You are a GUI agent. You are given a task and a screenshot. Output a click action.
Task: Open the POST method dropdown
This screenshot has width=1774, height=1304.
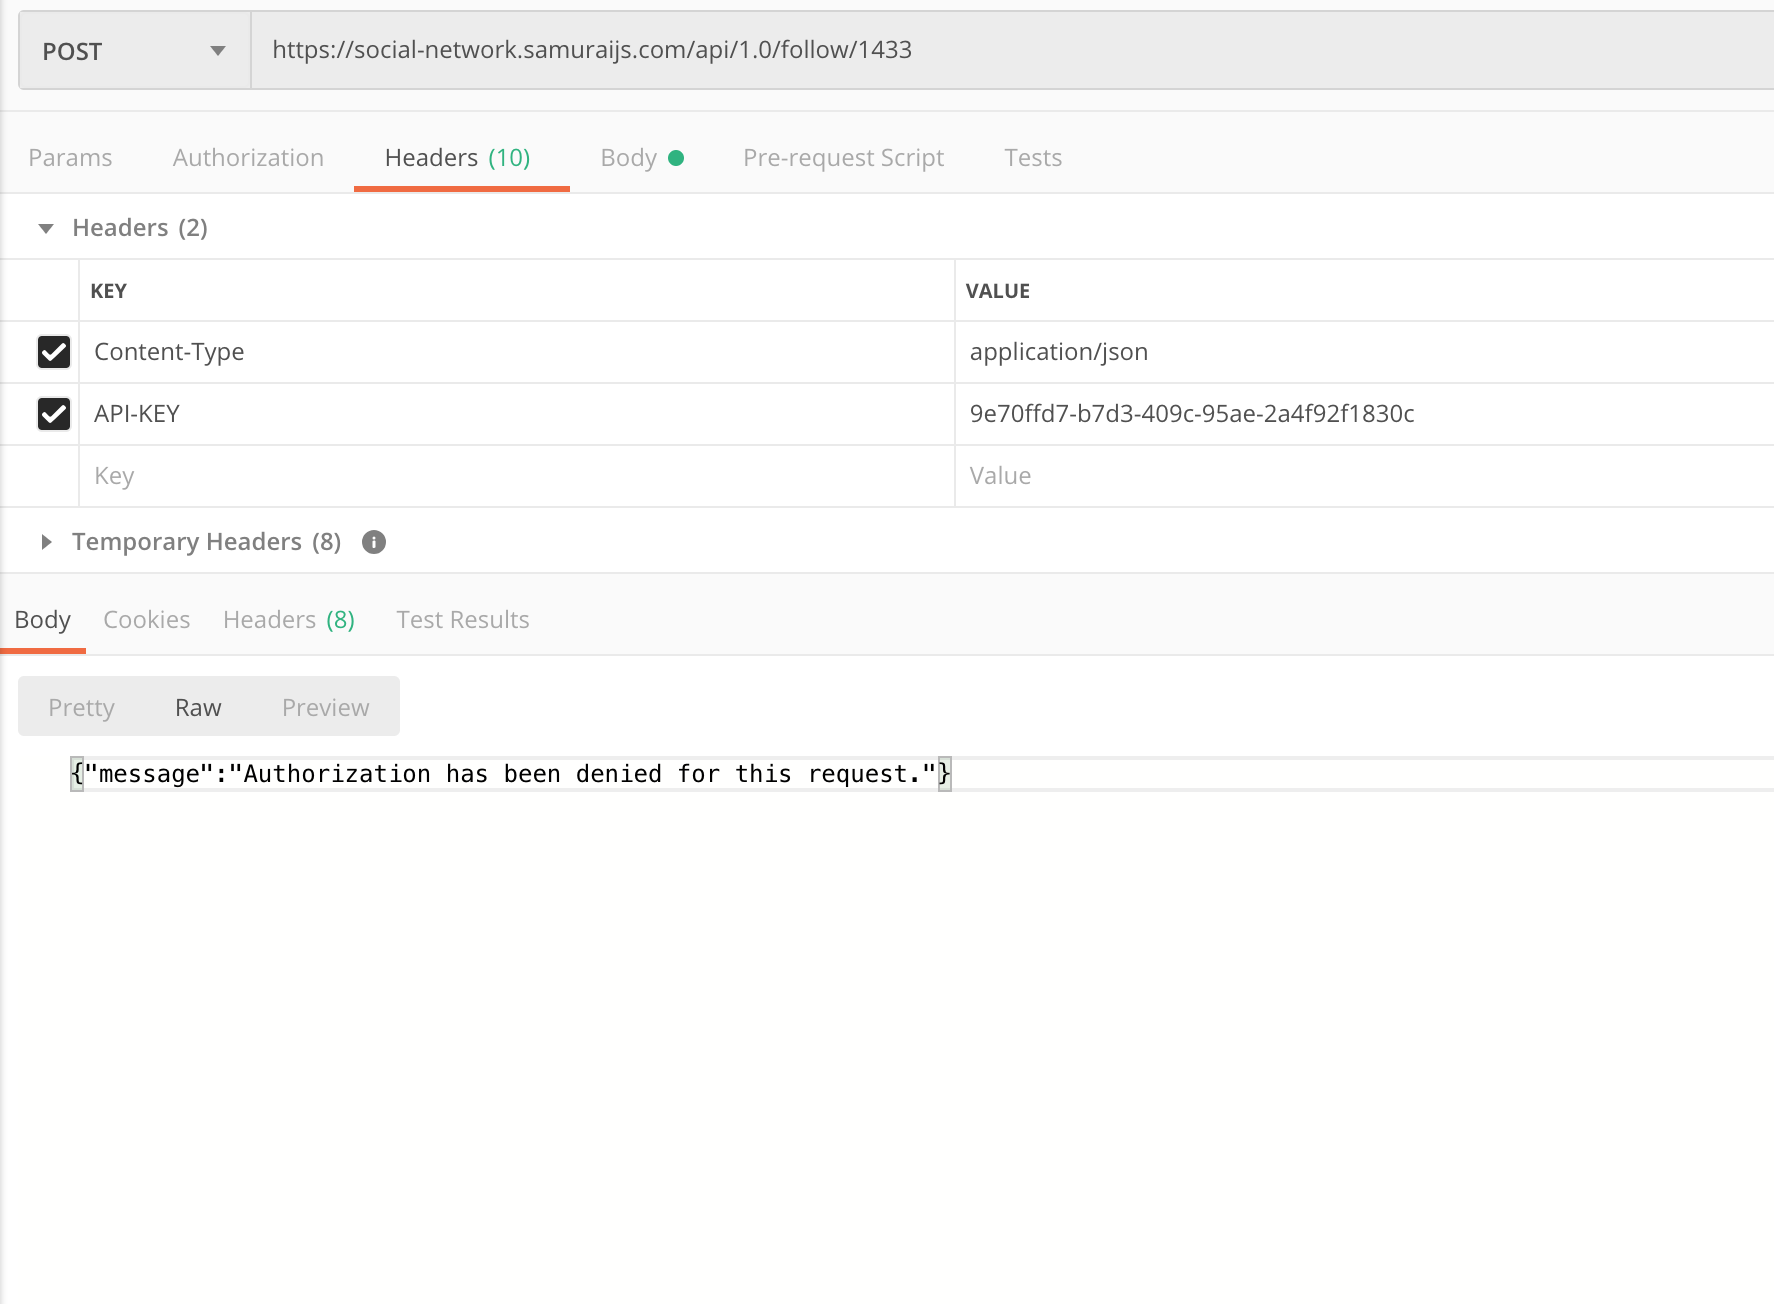point(134,51)
